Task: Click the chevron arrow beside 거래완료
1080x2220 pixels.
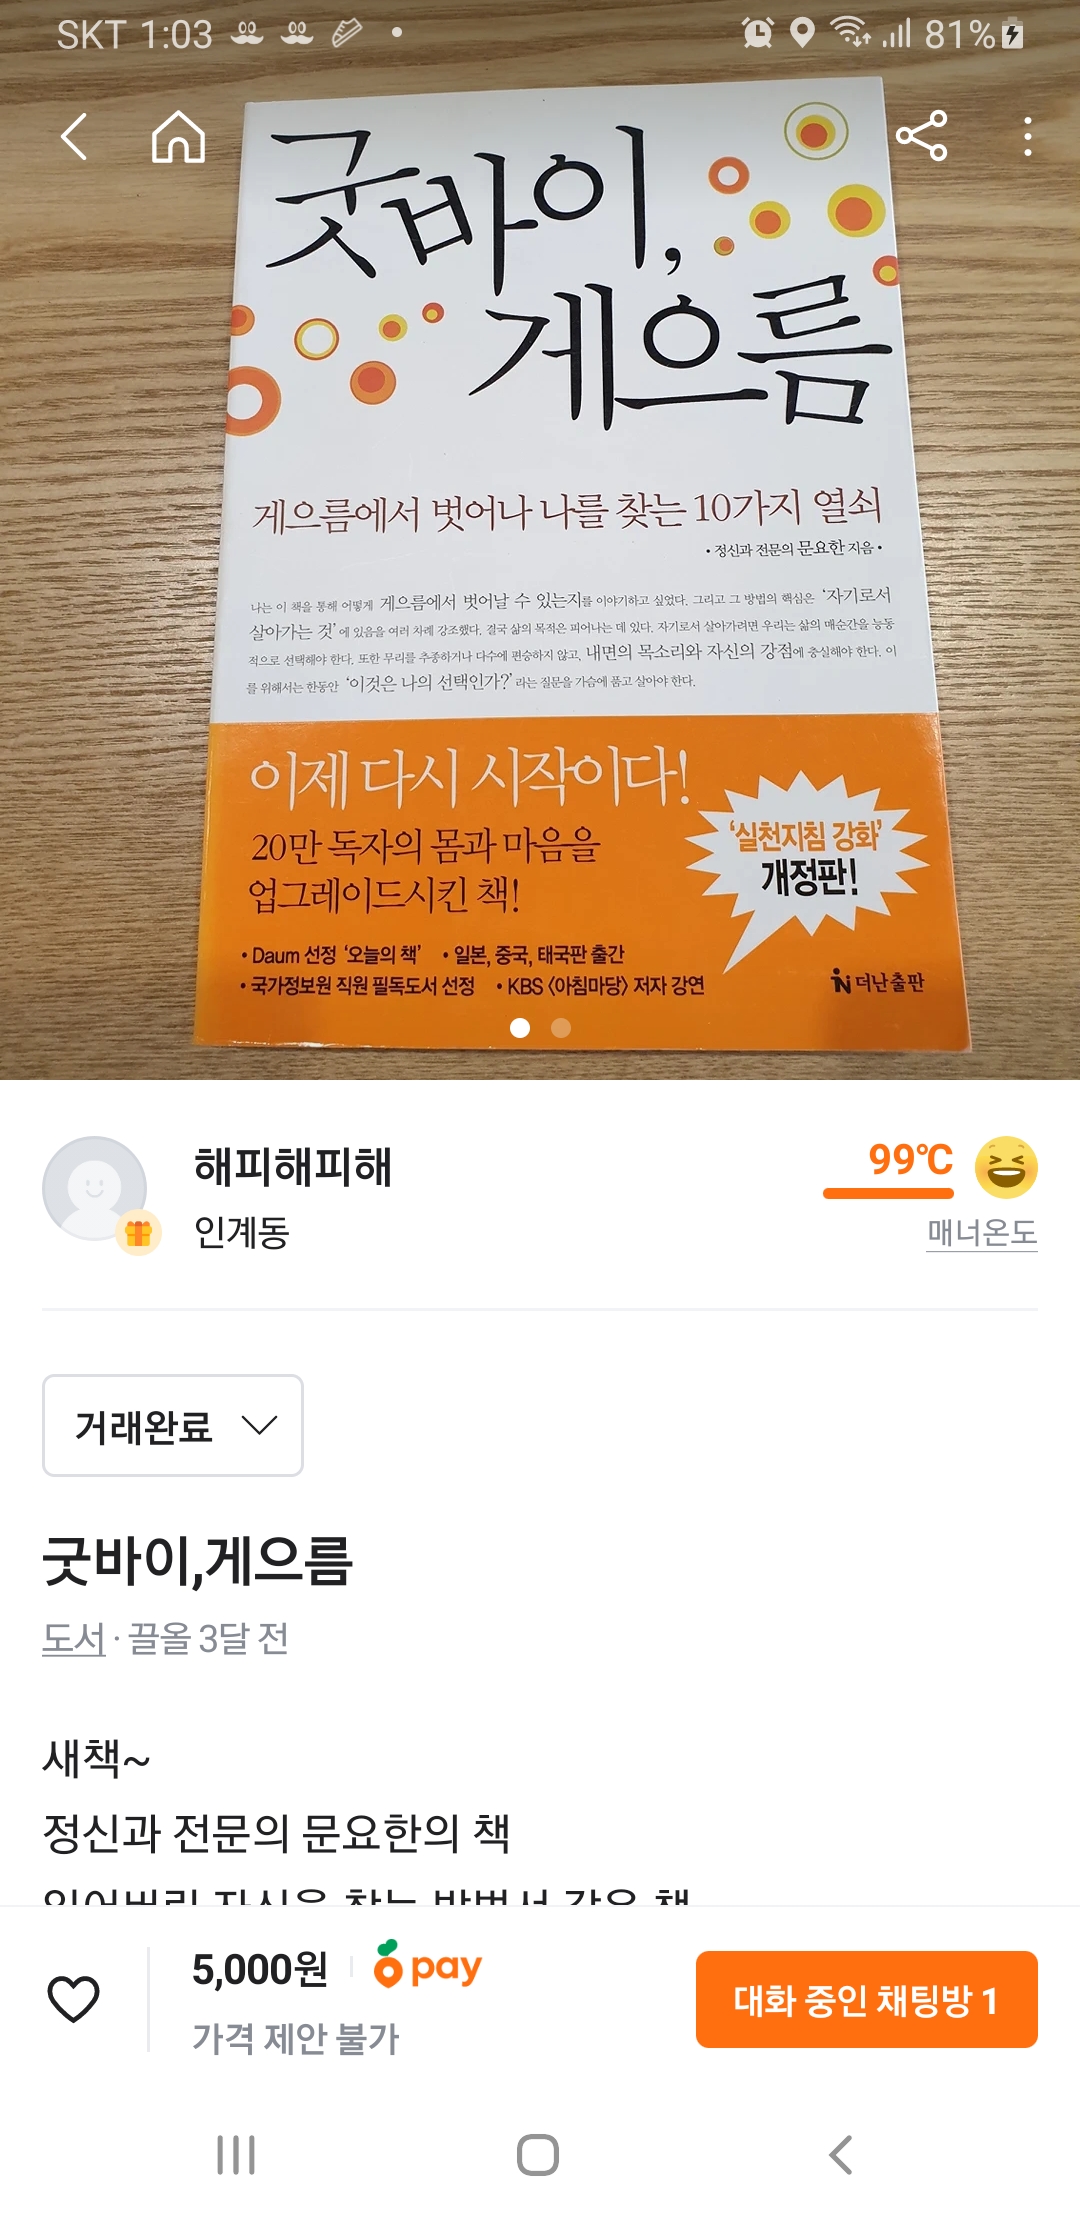Action: click(x=259, y=1425)
